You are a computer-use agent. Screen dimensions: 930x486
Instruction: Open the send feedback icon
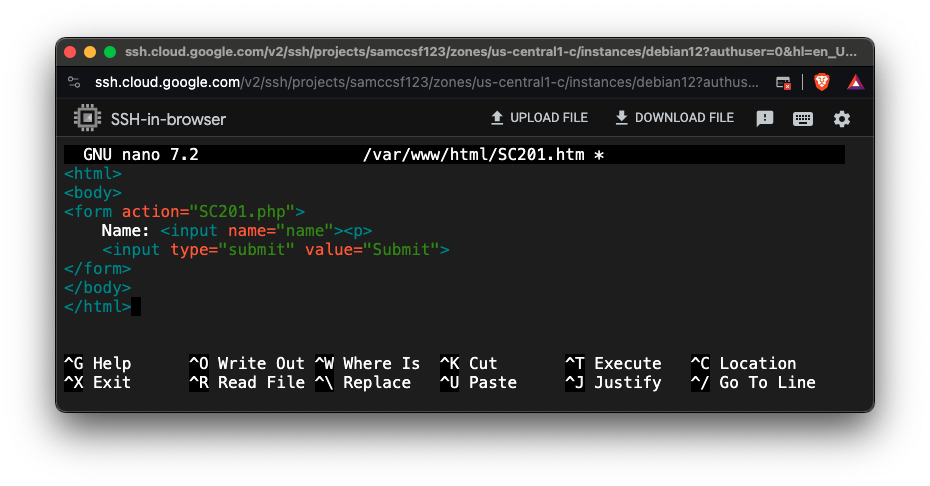(765, 119)
